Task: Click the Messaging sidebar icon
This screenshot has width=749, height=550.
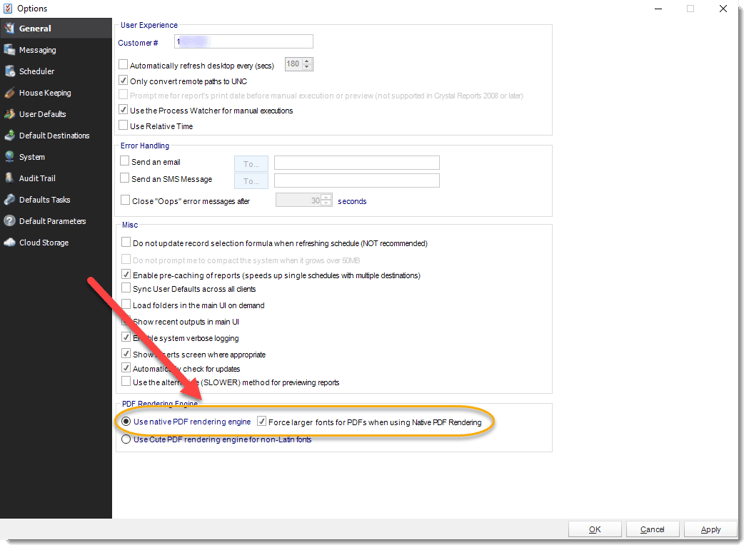Action: (9, 50)
